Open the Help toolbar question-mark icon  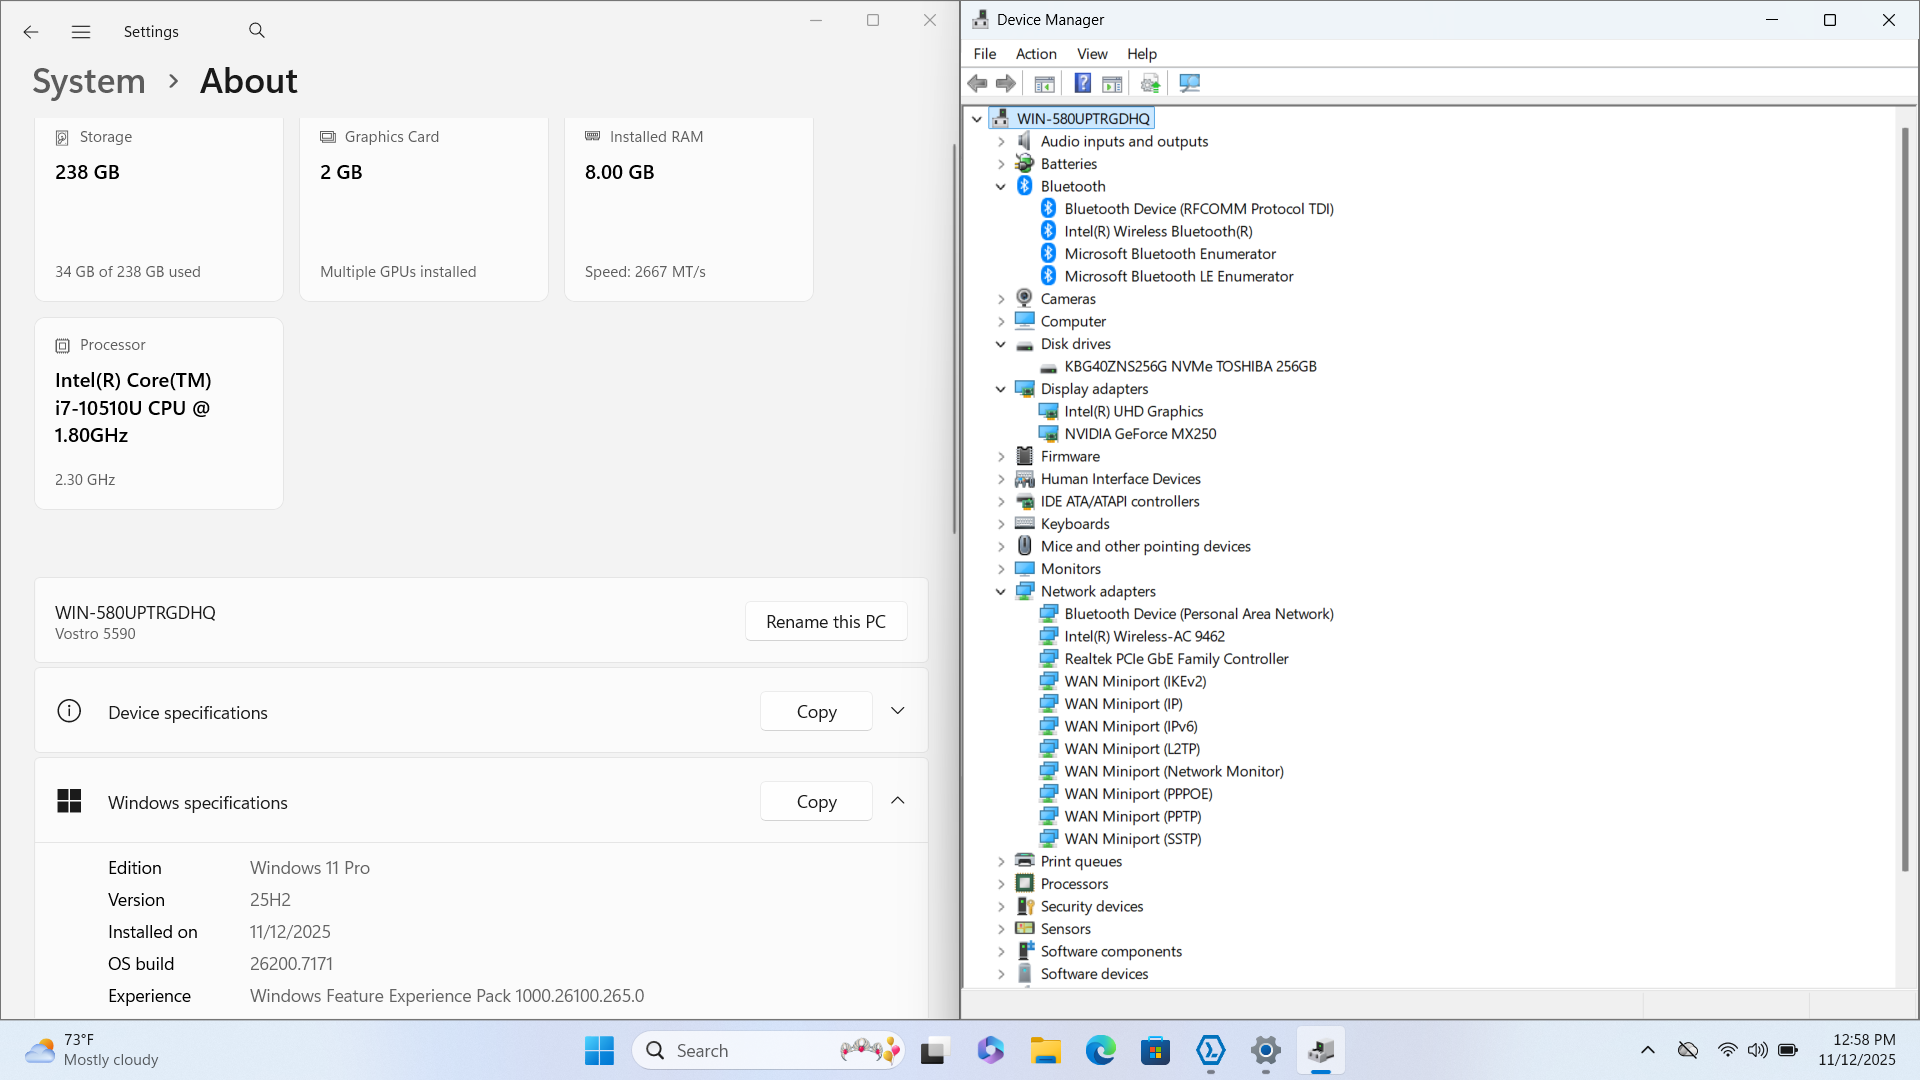coord(1082,83)
